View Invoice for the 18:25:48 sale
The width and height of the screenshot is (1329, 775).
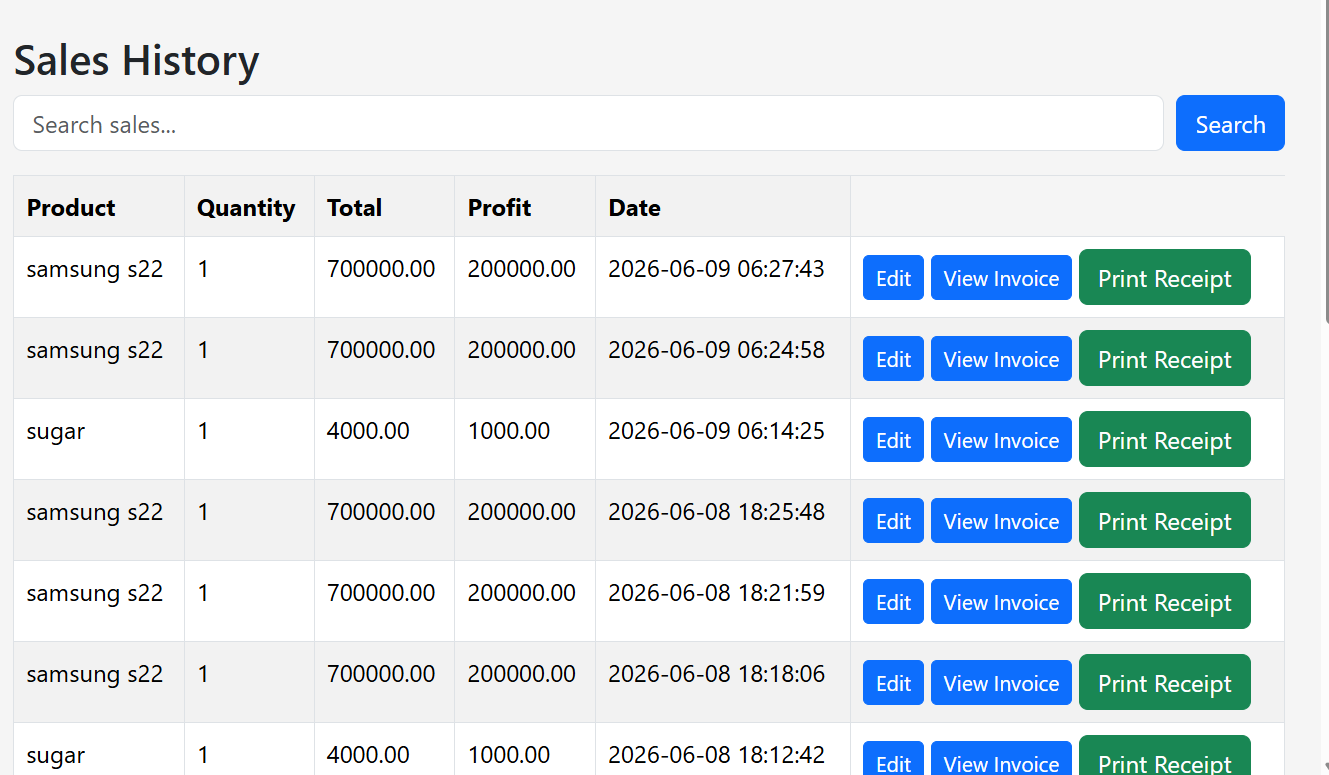point(1001,520)
